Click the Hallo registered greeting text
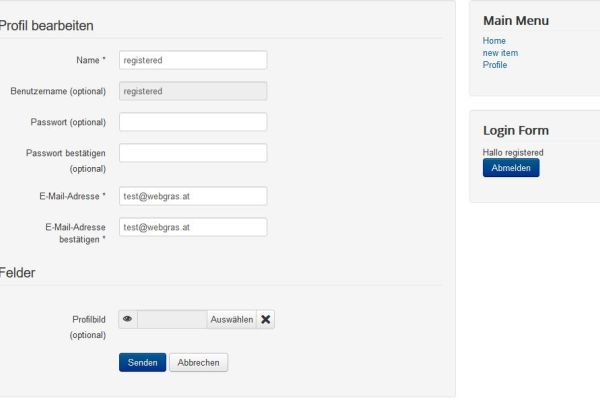The width and height of the screenshot is (600, 400). (513, 152)
